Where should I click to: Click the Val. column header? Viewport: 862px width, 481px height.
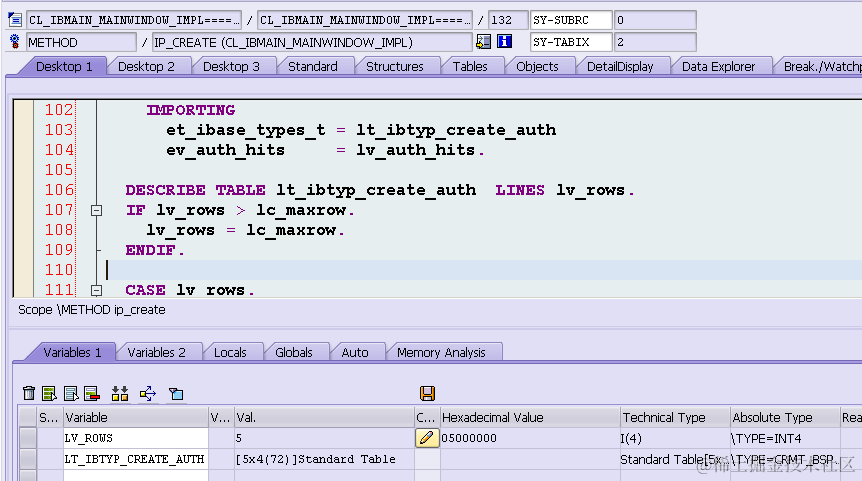[324, 417]
